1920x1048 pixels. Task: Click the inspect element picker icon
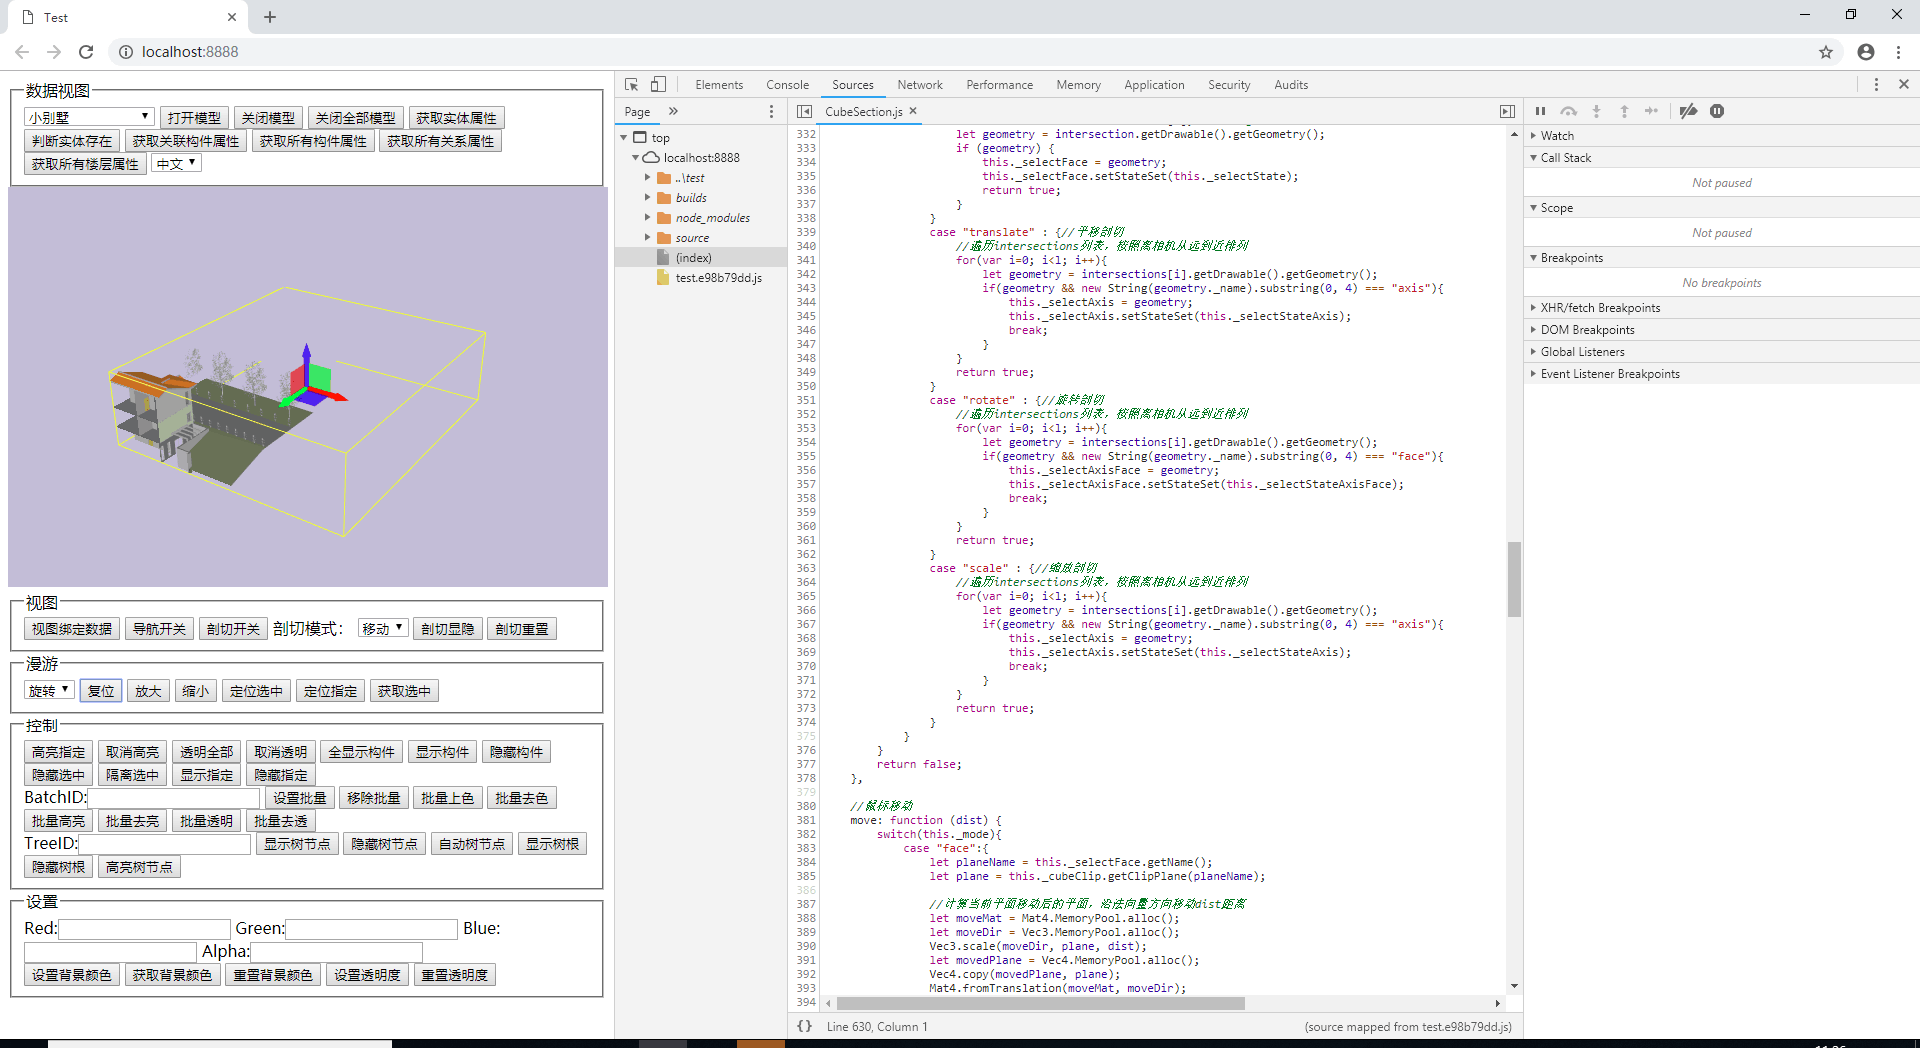pyautogui.click(x=631, y=85)
